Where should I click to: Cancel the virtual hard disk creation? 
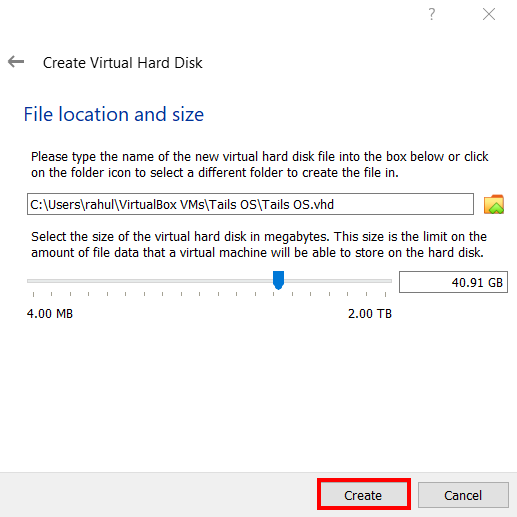(x=463, y=495)
